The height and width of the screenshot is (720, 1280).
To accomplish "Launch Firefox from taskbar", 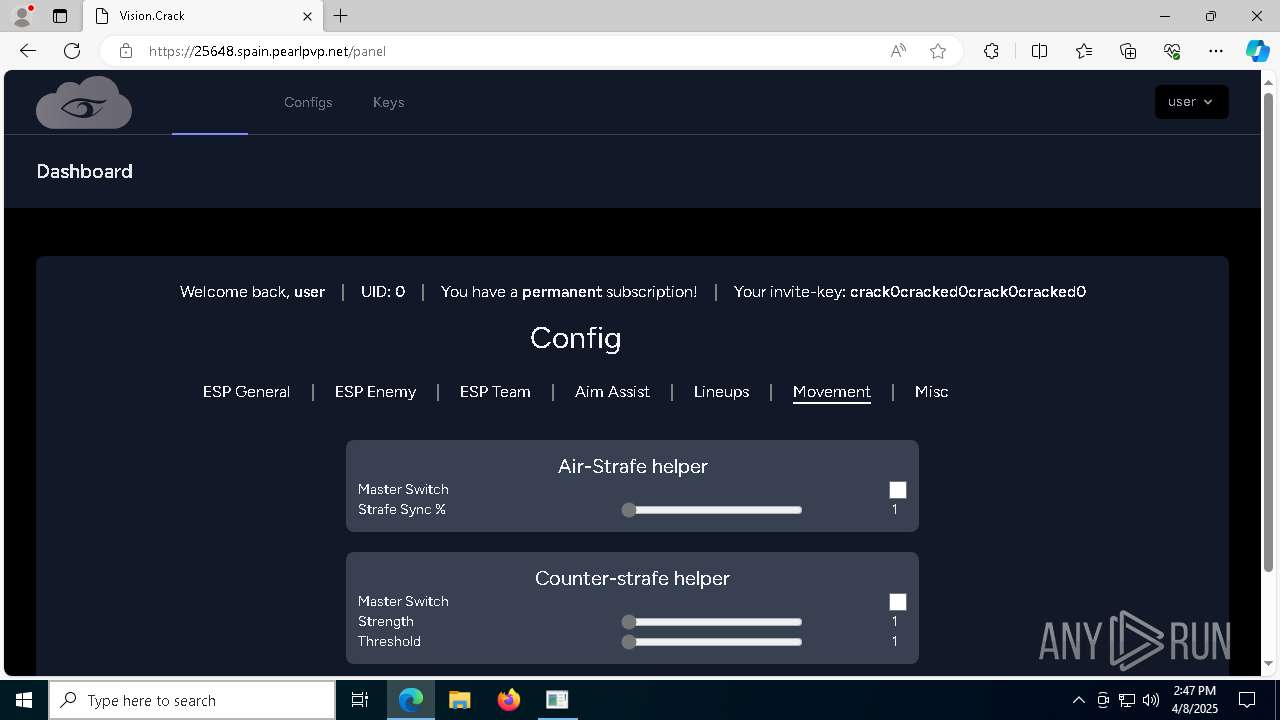I will [508, 700].
